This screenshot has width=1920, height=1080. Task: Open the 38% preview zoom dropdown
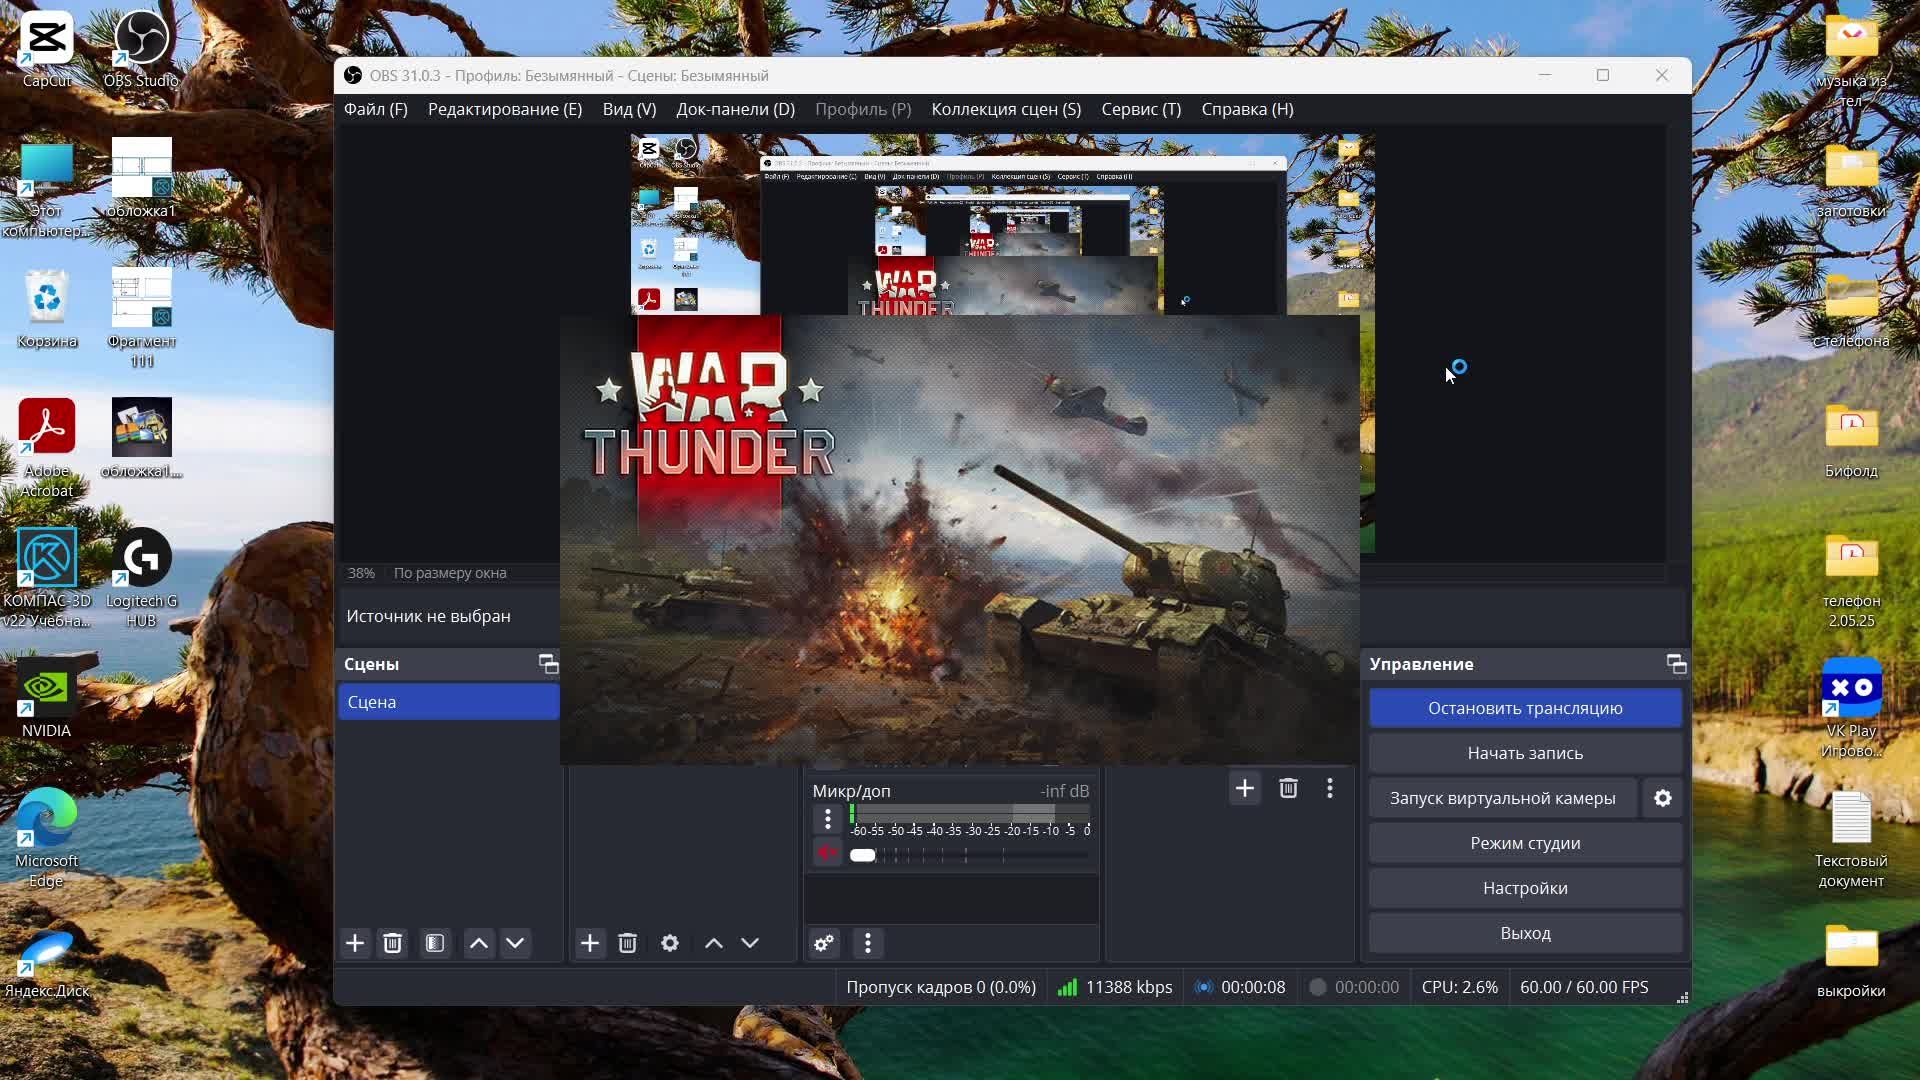(361, 573)
